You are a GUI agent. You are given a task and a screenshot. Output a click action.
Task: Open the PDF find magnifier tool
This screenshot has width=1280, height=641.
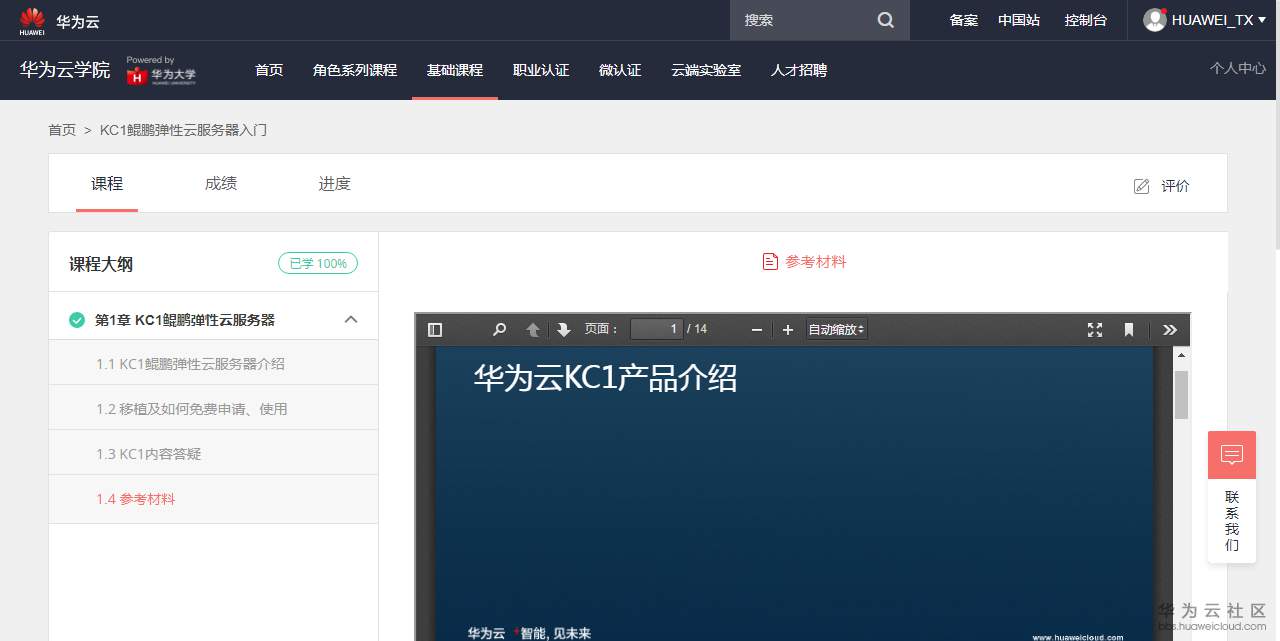coord(500,330)
